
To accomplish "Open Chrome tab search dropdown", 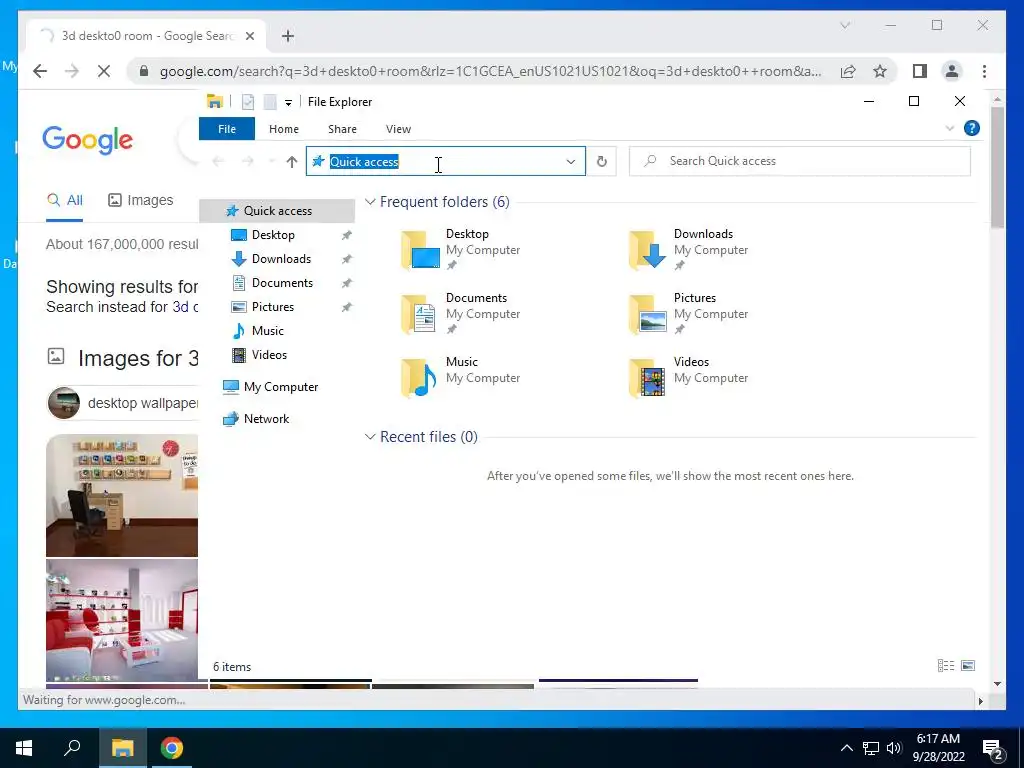I will [845, 25].
